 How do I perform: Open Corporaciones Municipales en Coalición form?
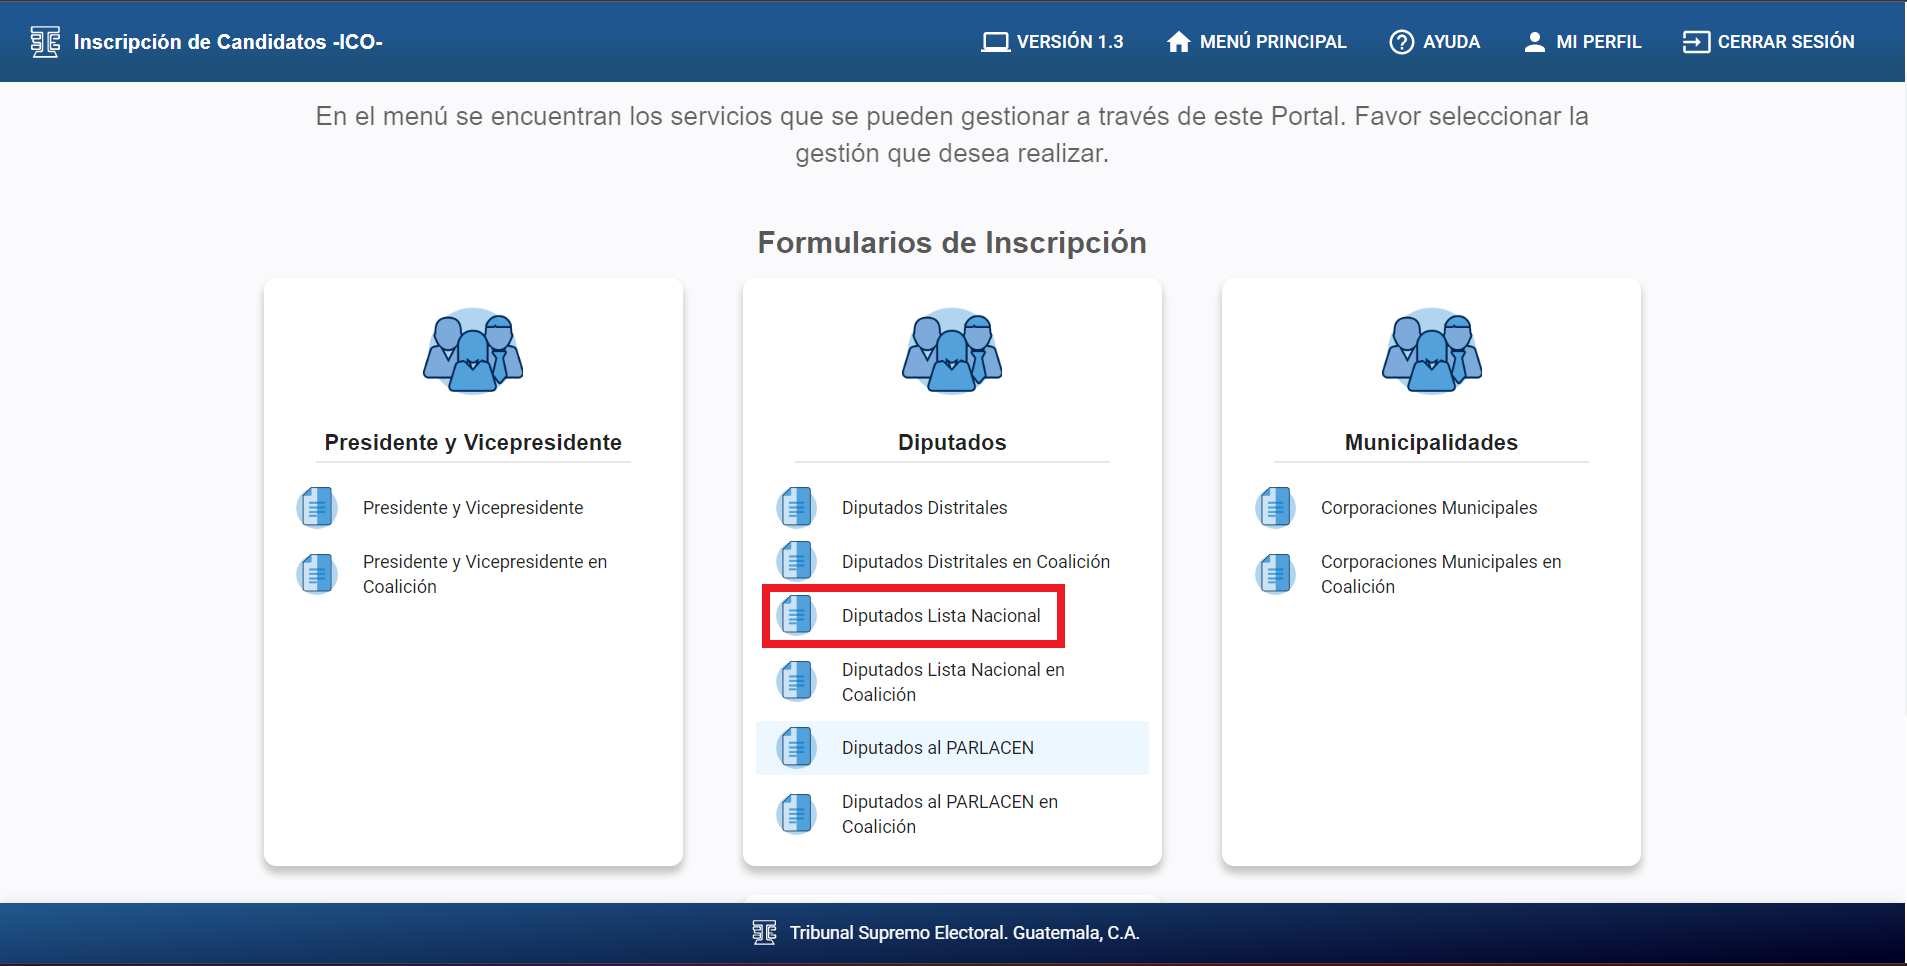click(1441, 574)
